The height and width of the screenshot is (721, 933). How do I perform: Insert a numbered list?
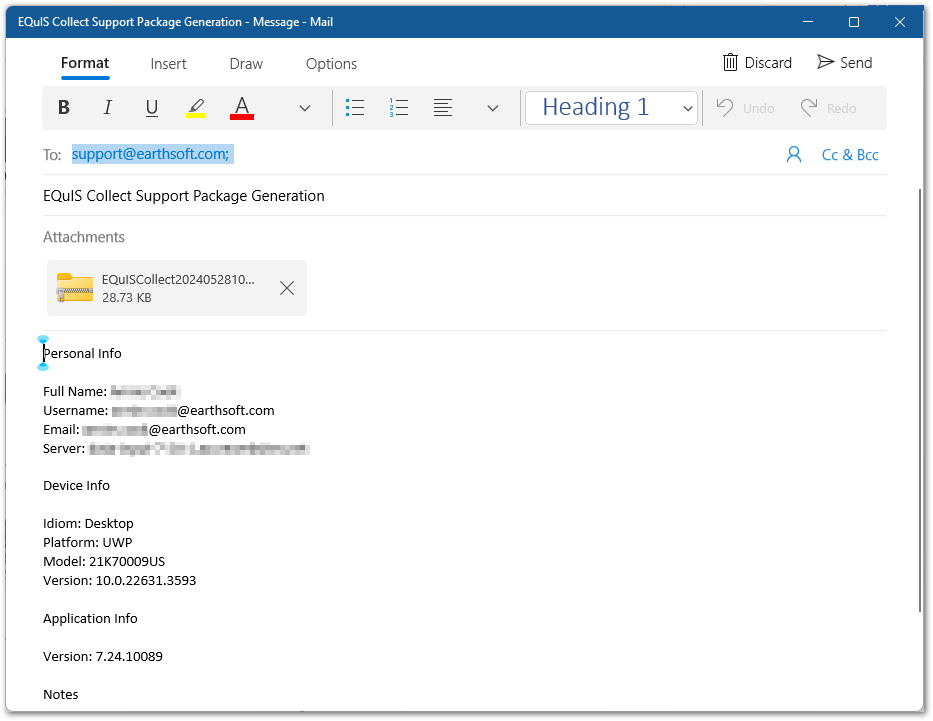(x=398, y=107)
